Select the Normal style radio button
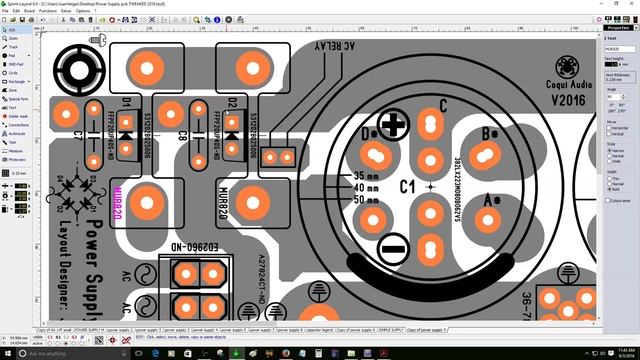The height and width of the screenshot is (360, 640). 609,156
